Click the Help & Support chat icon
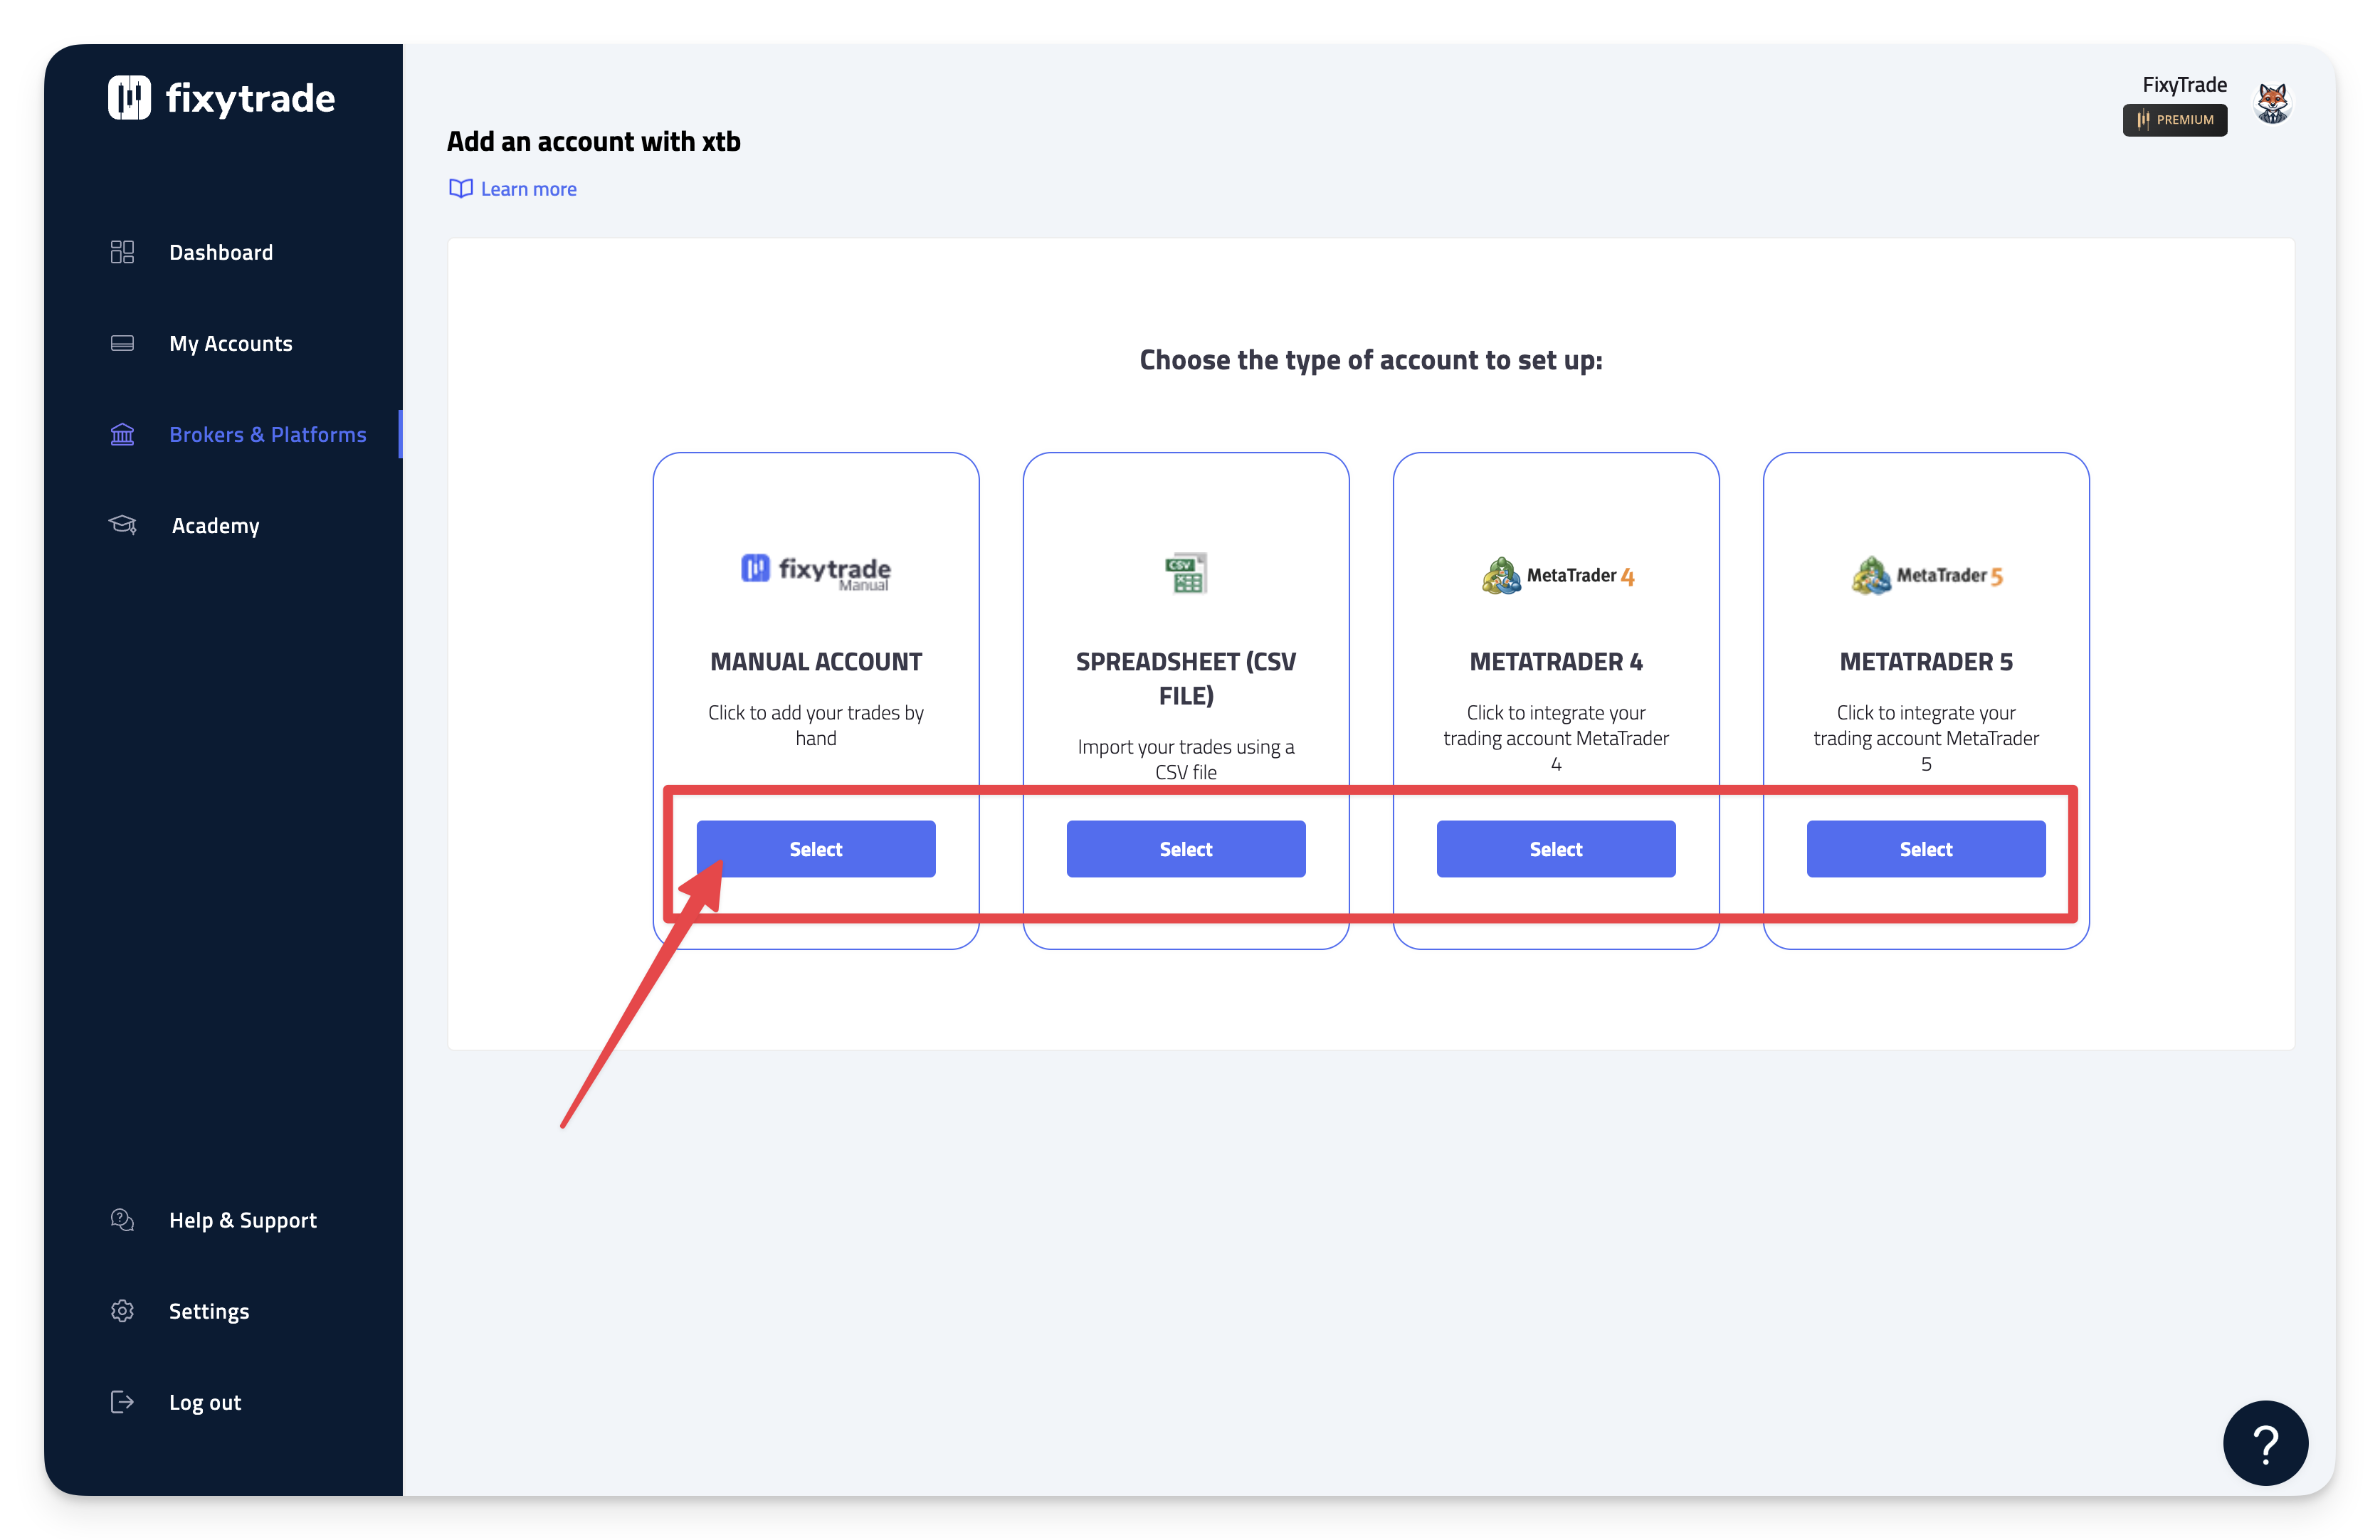 point(122,1220)
